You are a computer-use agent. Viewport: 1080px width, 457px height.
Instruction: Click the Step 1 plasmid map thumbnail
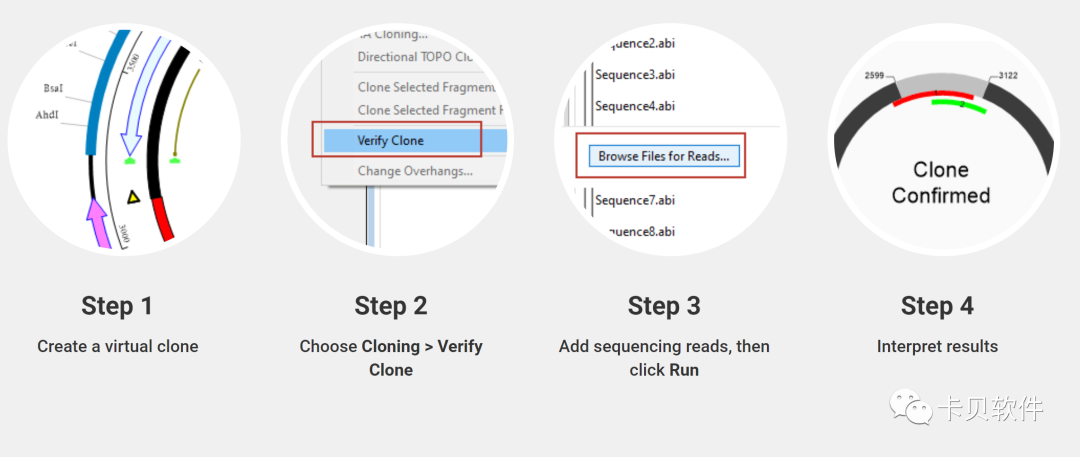124,139
